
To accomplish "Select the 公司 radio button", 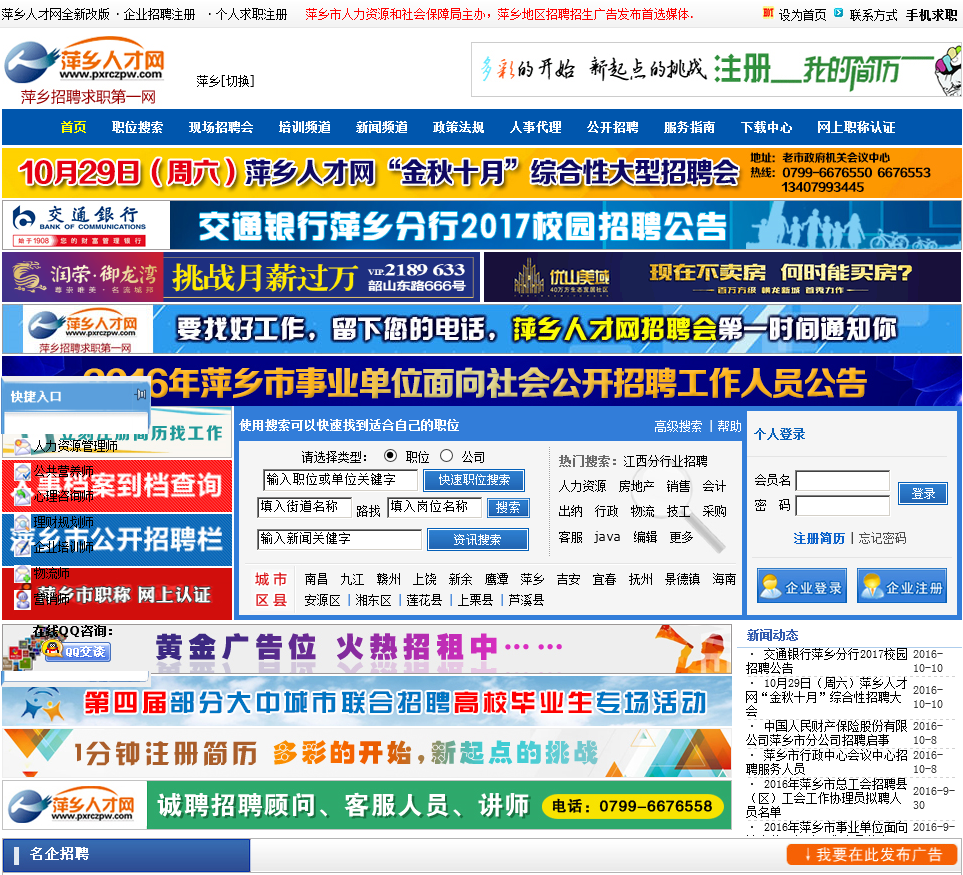I will point(446,456).
